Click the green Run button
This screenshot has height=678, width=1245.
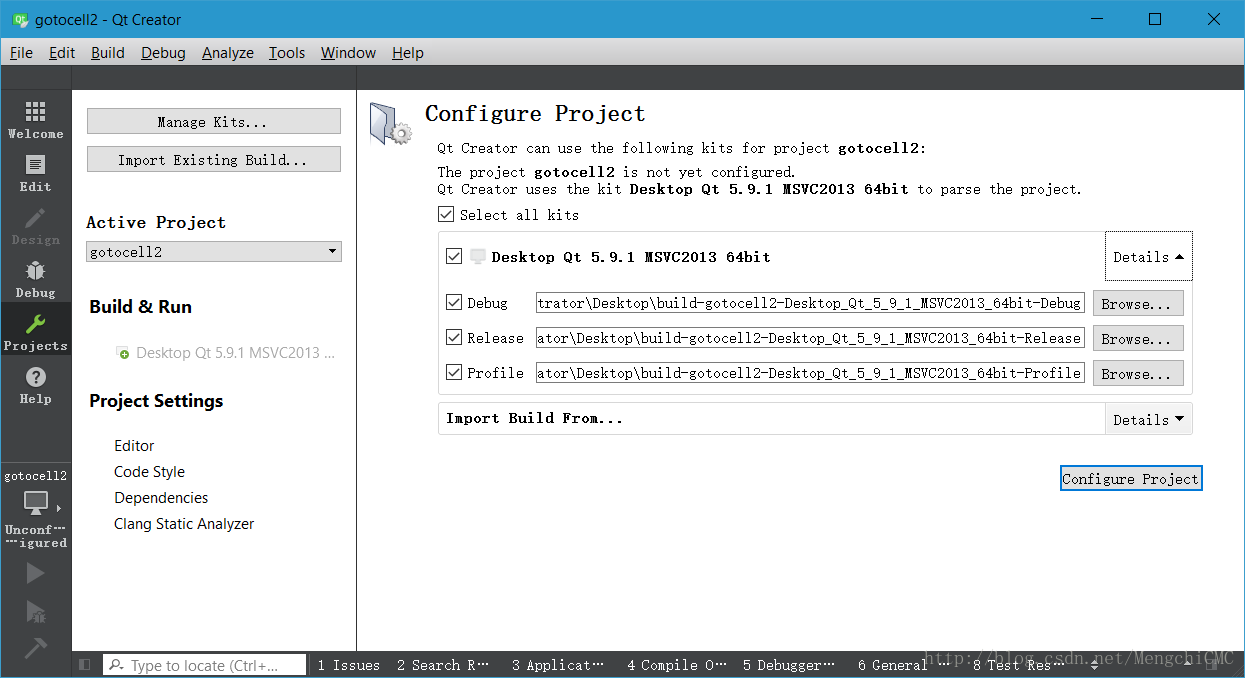(x=35, y=573)
